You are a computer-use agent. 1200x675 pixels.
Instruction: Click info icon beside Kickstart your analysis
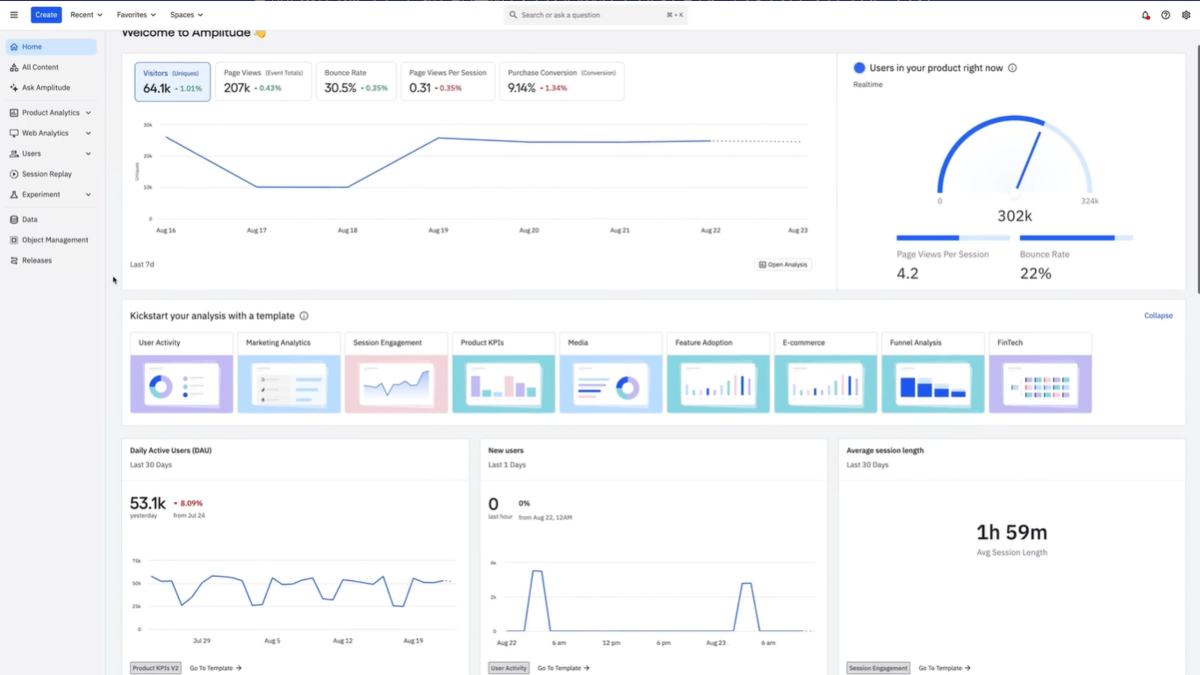coord(304,316)
